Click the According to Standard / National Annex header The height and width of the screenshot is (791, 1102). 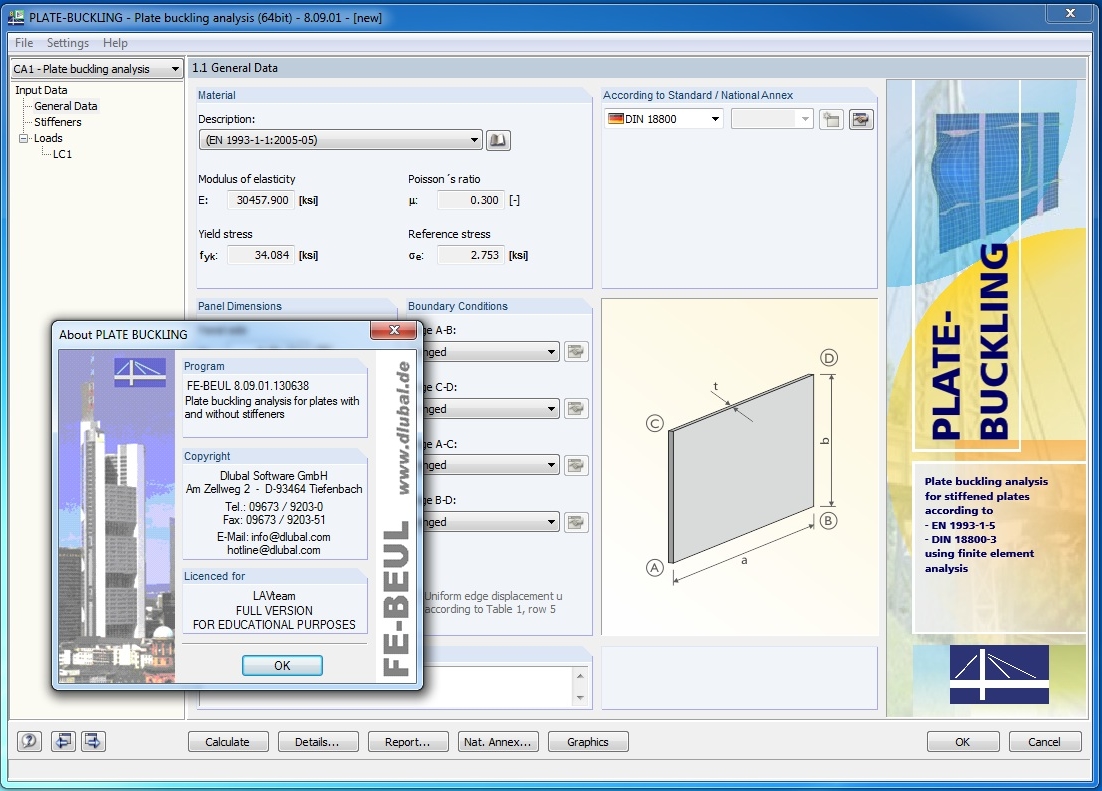point(698,96)
